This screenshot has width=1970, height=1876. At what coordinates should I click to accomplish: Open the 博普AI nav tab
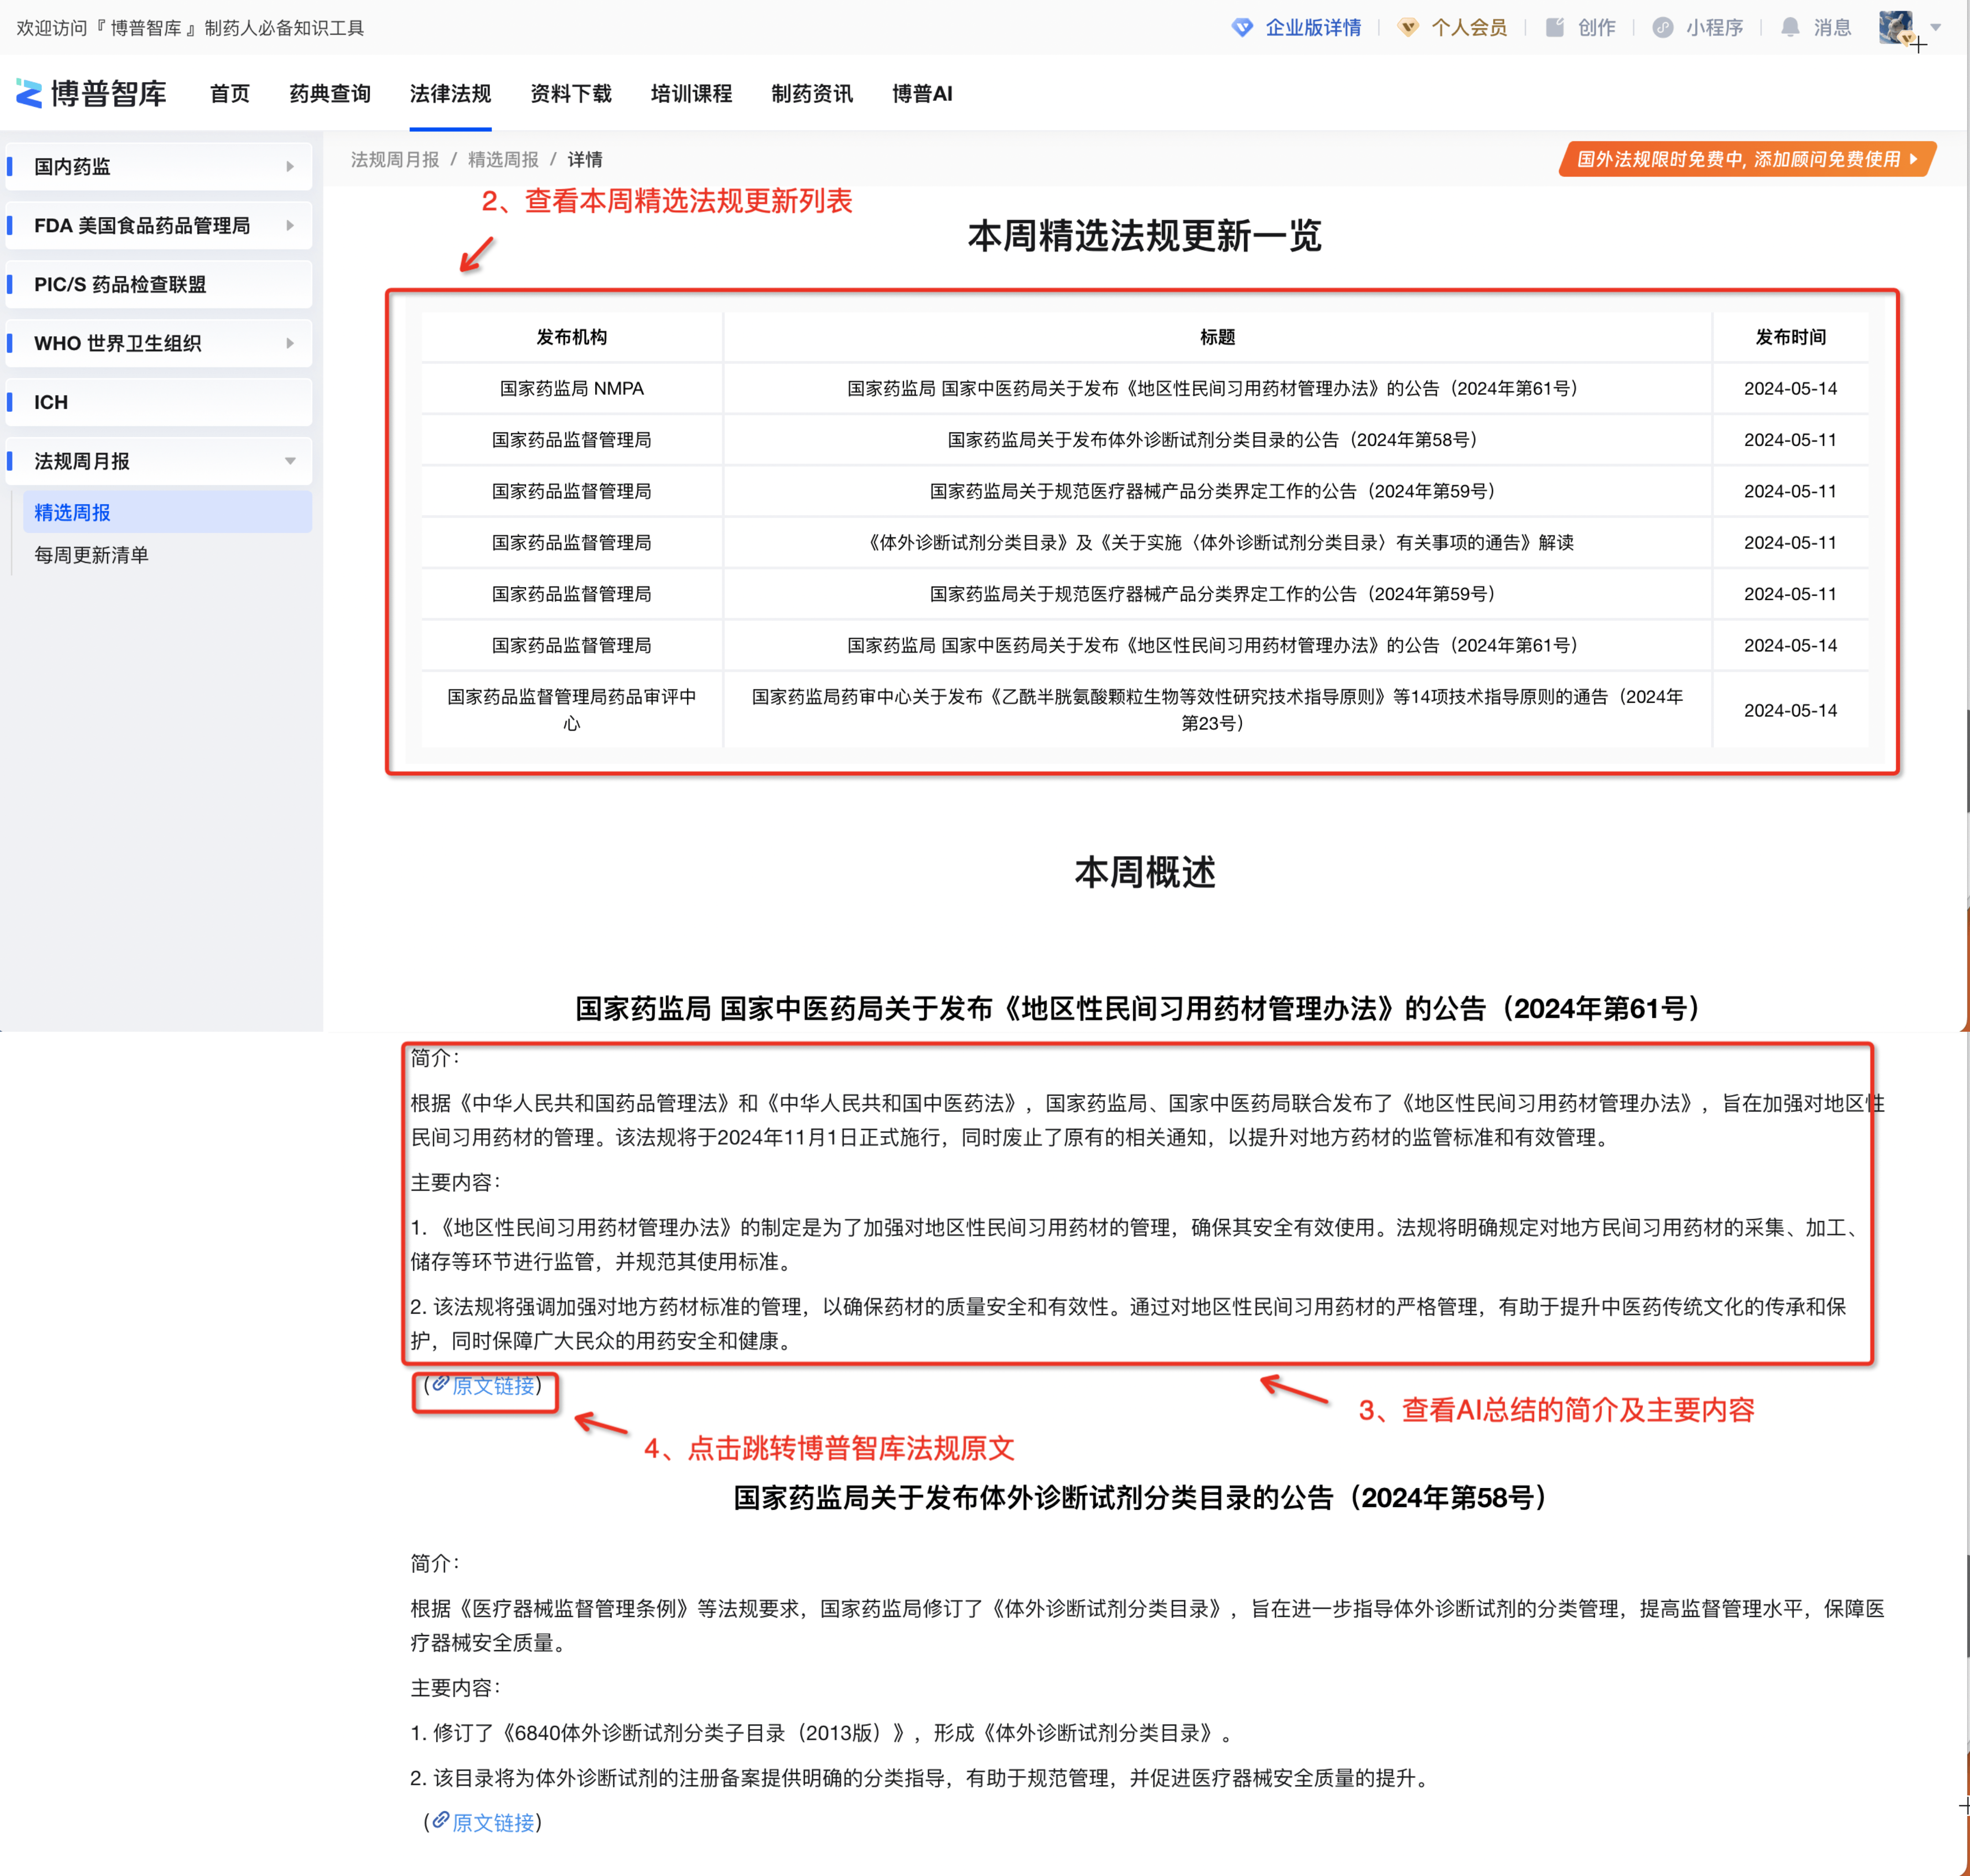[x=922, y=93]
